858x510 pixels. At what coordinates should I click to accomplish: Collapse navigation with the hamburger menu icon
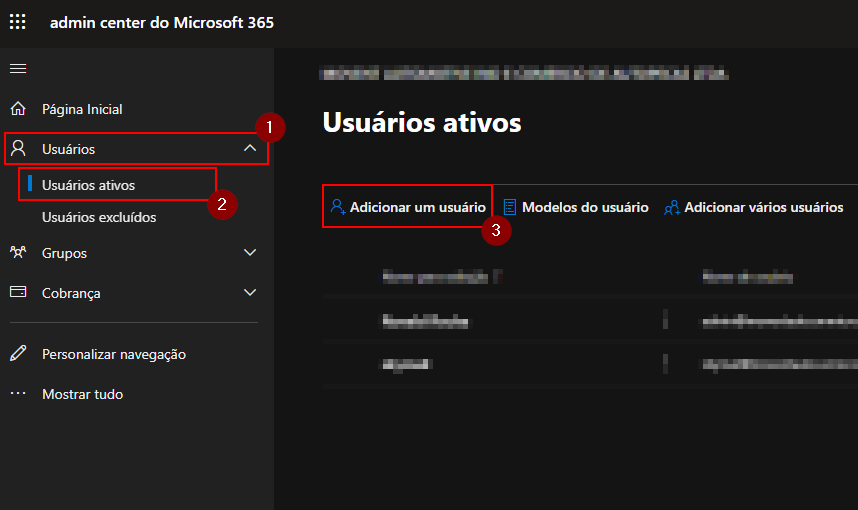point(18,68)
